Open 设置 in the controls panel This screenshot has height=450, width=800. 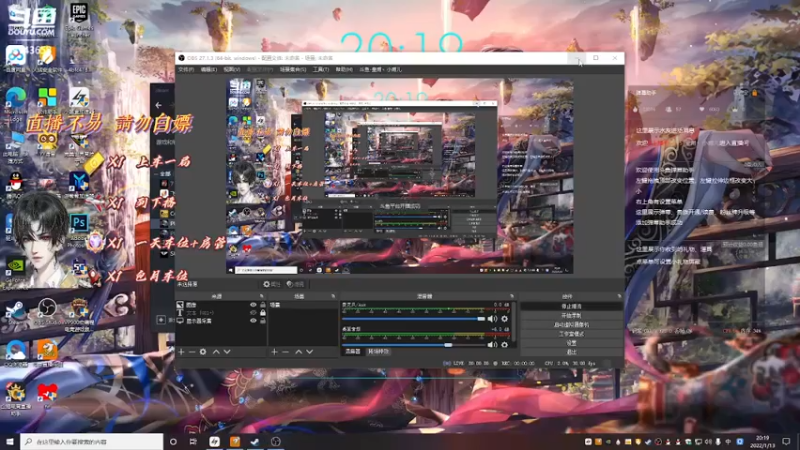point(571,343)
